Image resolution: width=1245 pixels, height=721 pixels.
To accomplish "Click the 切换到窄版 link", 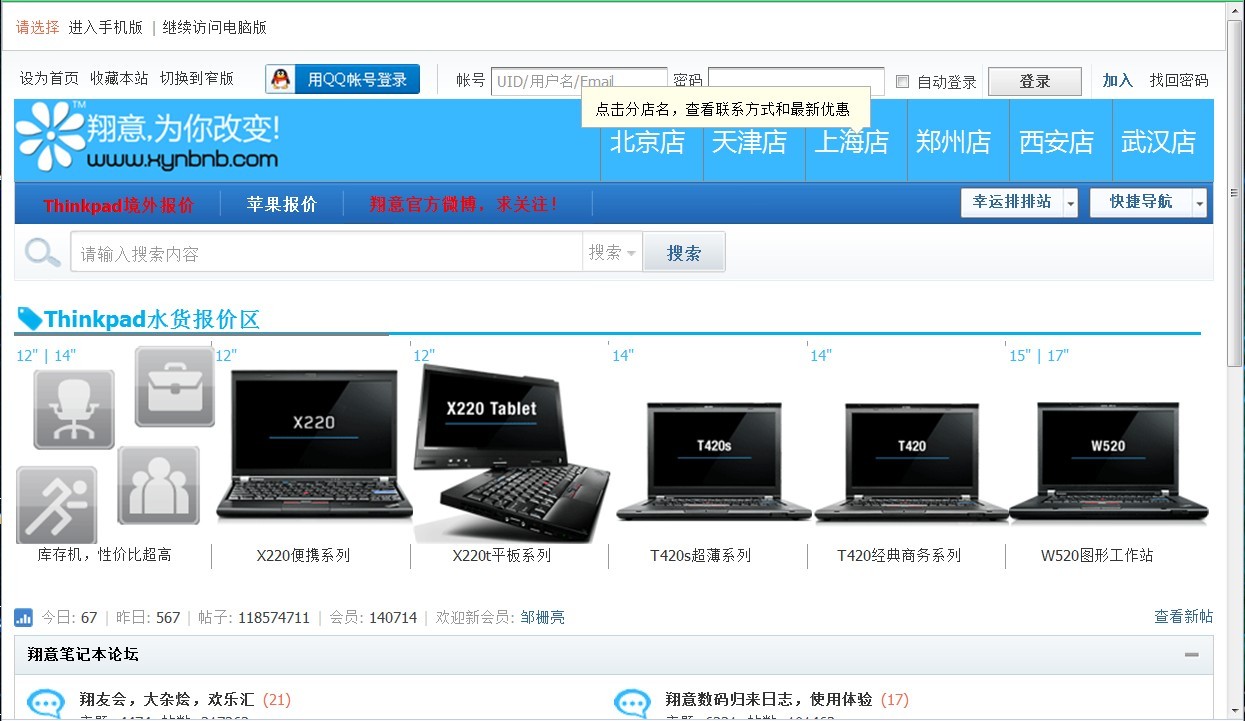I will tap(197, 78).
